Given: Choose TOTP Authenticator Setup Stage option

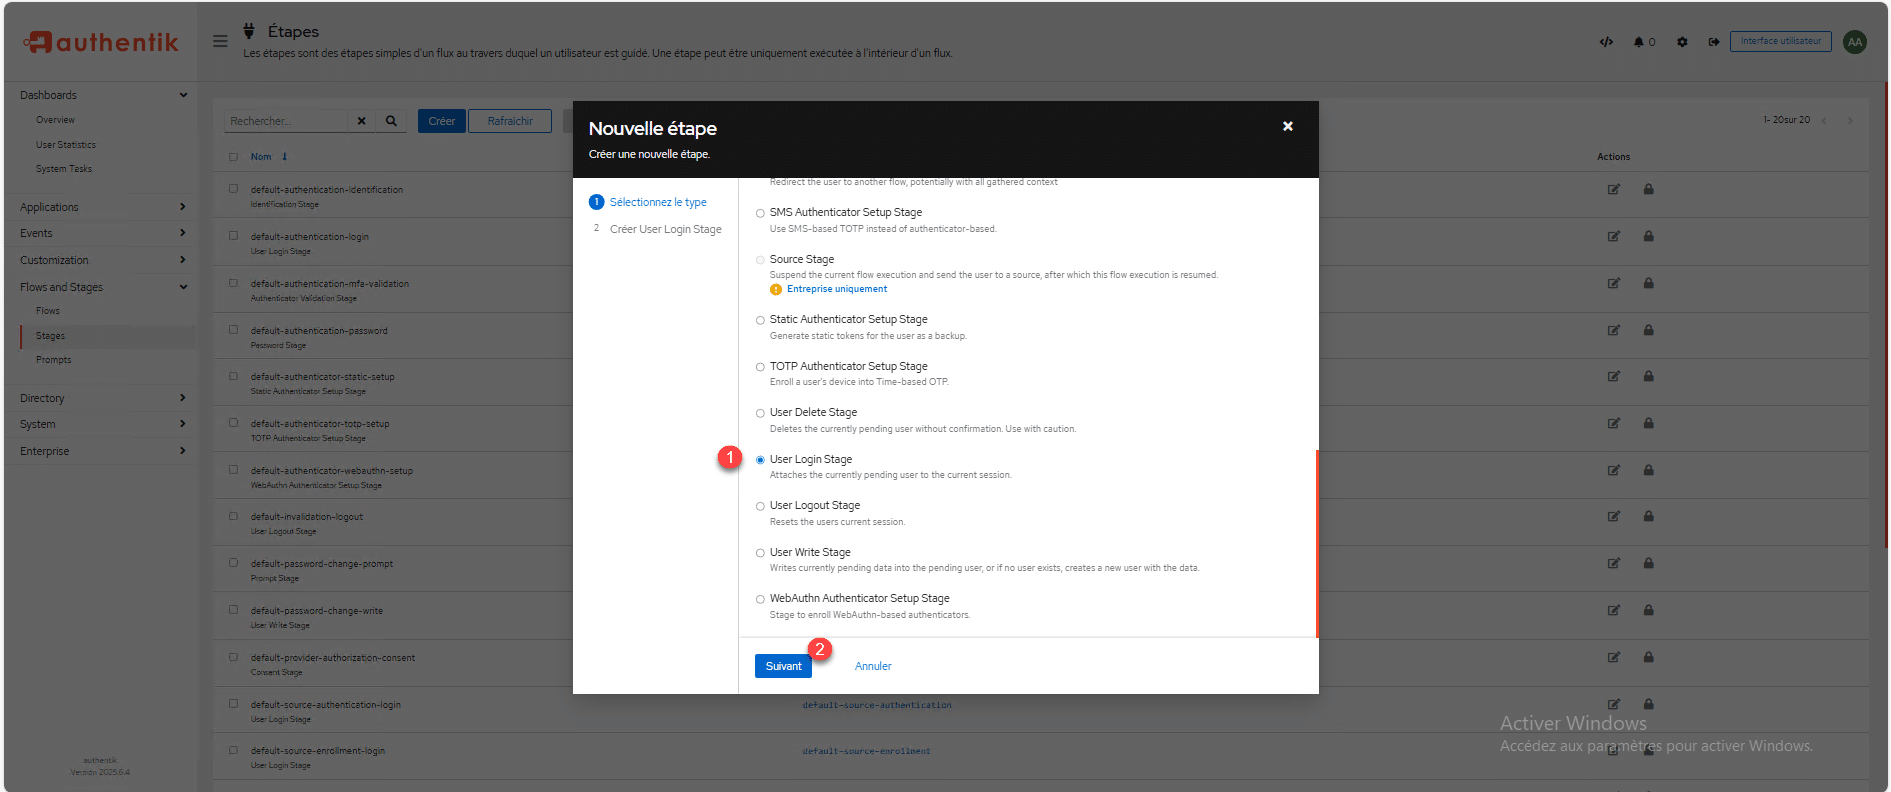Looking at the screenshot, I should [760, 367].
